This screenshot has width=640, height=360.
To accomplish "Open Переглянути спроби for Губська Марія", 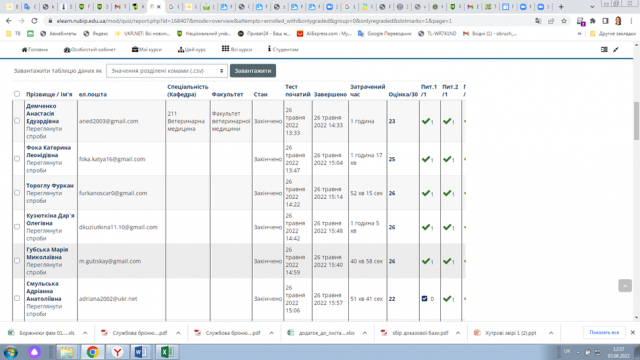I will point(44,268).
